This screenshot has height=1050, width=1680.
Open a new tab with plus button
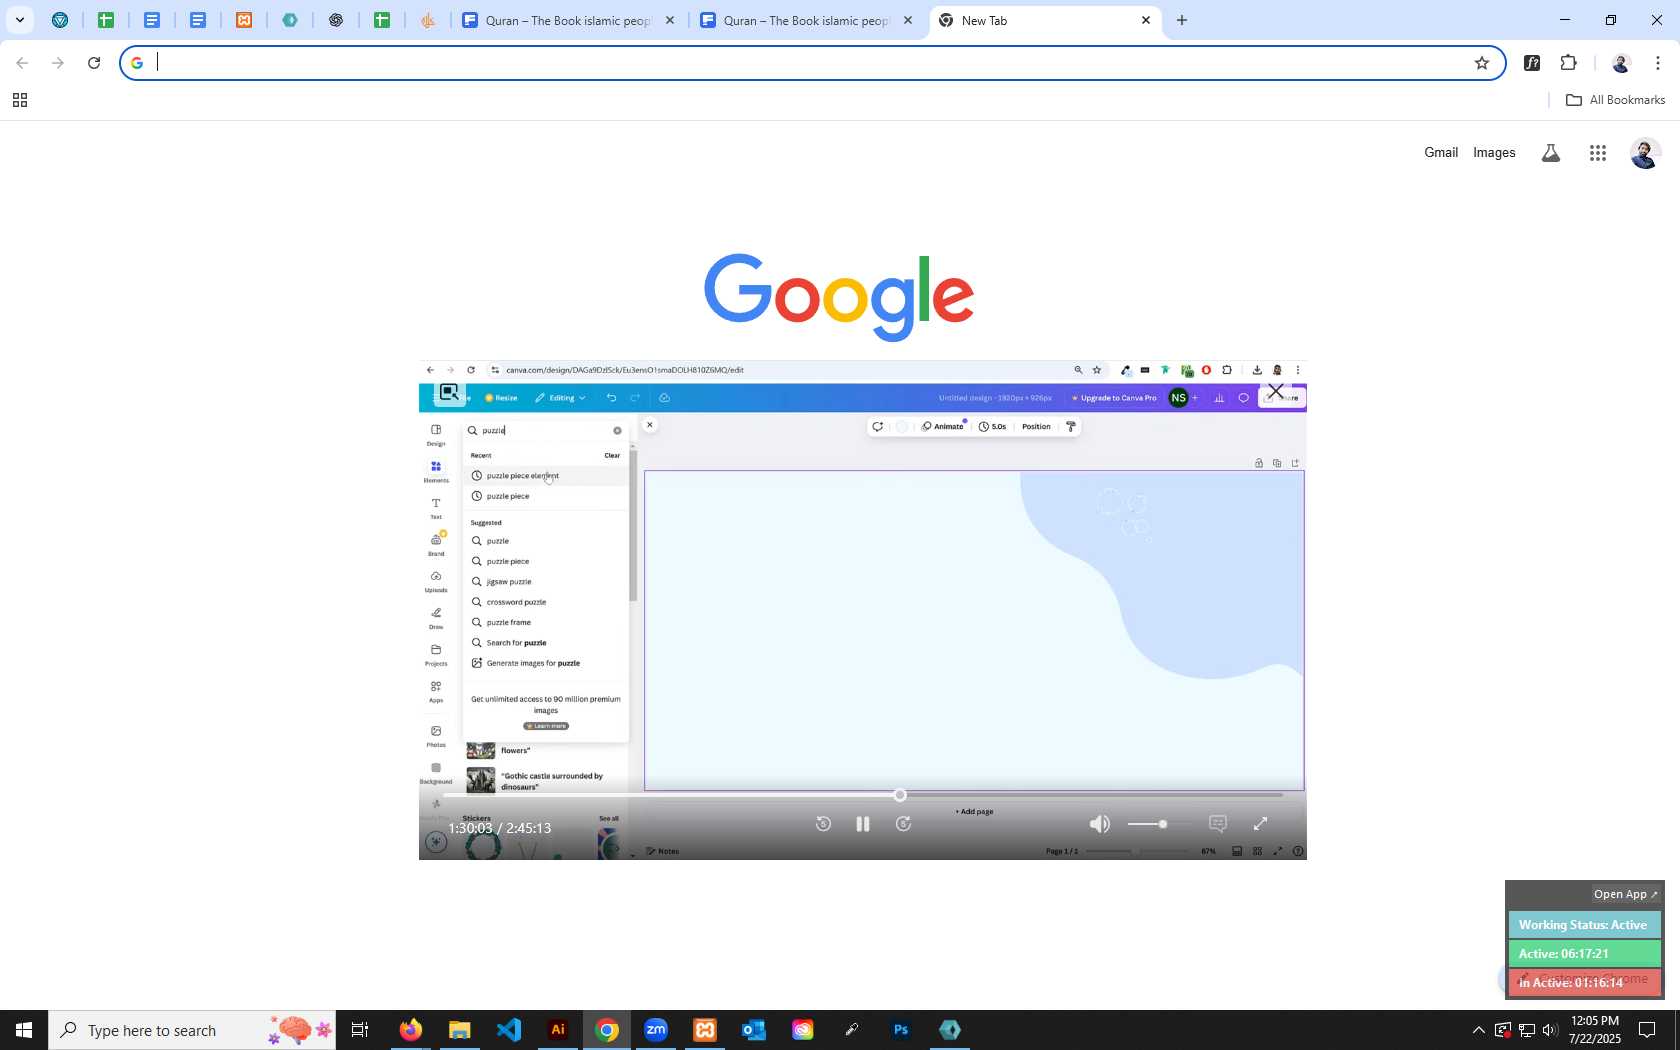(1182, 20)
